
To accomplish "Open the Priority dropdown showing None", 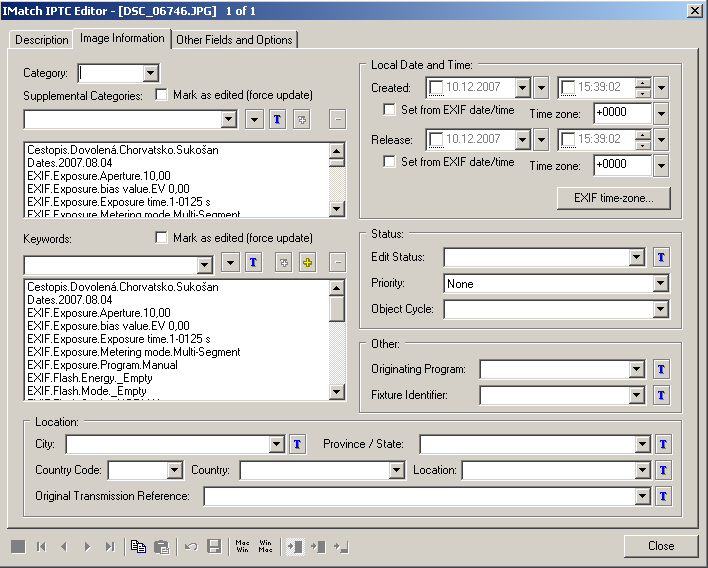I will (x=661, y=284).
